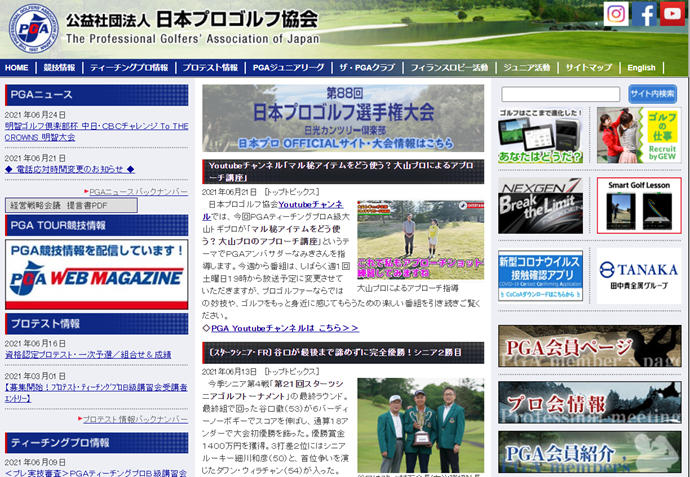The height and width of the screenshot is (477, 690).
Task: Open プロ会情報 banner
Action: [x=590, y=402]
